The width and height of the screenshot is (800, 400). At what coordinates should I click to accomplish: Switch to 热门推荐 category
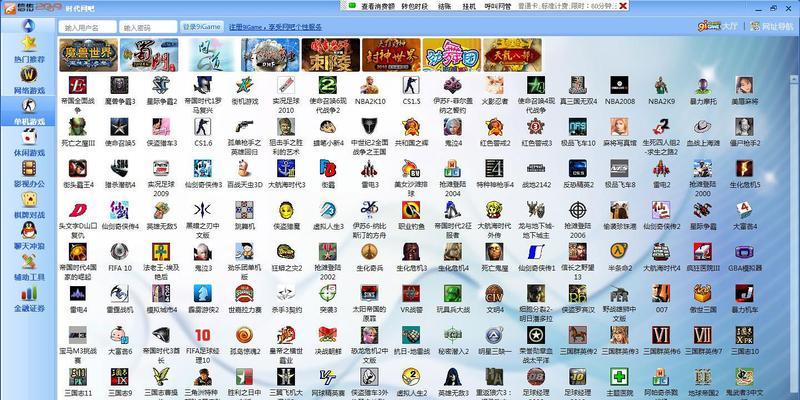[29, 49]
